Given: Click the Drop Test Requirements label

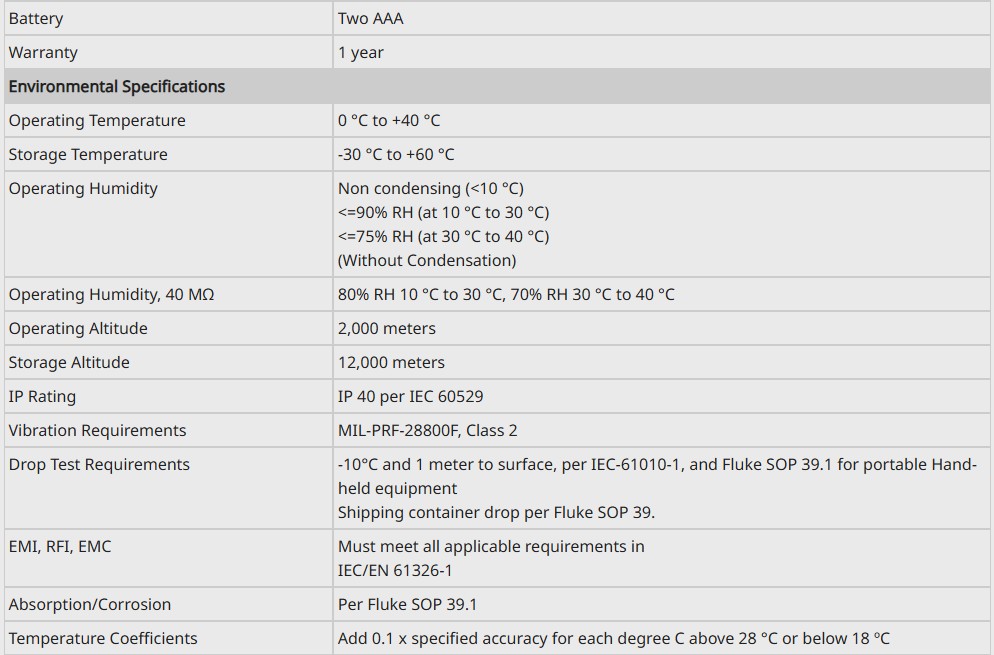Looking at the screenshot, I should coord(99,464).
